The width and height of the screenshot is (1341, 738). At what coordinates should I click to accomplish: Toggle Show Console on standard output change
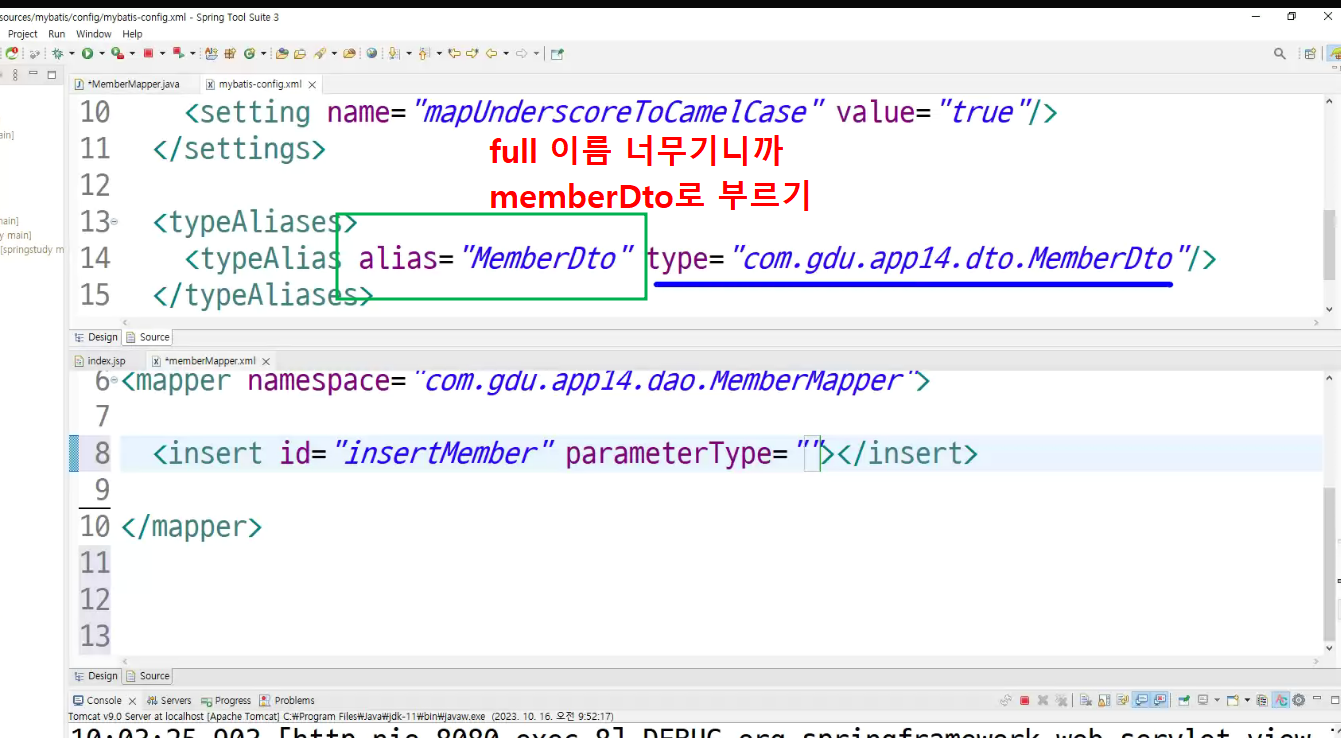1142,700
